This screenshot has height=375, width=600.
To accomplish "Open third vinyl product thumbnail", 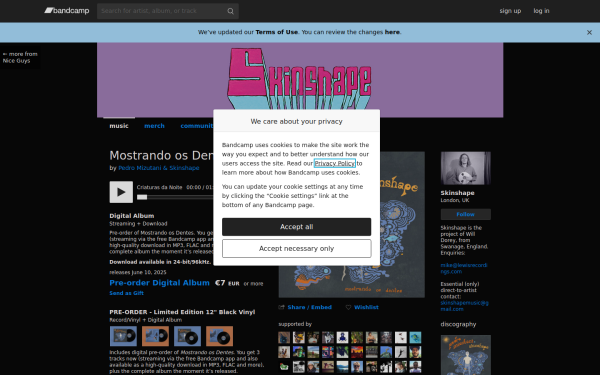I will (x=188, y=336).
